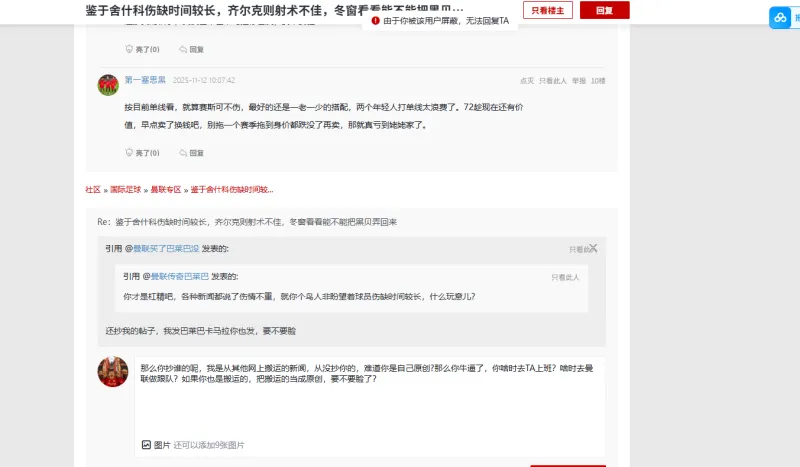Click quoted user 曼联传奇巴莱巴
Viewport: 800px width, 467px height.
coord(180,276)
